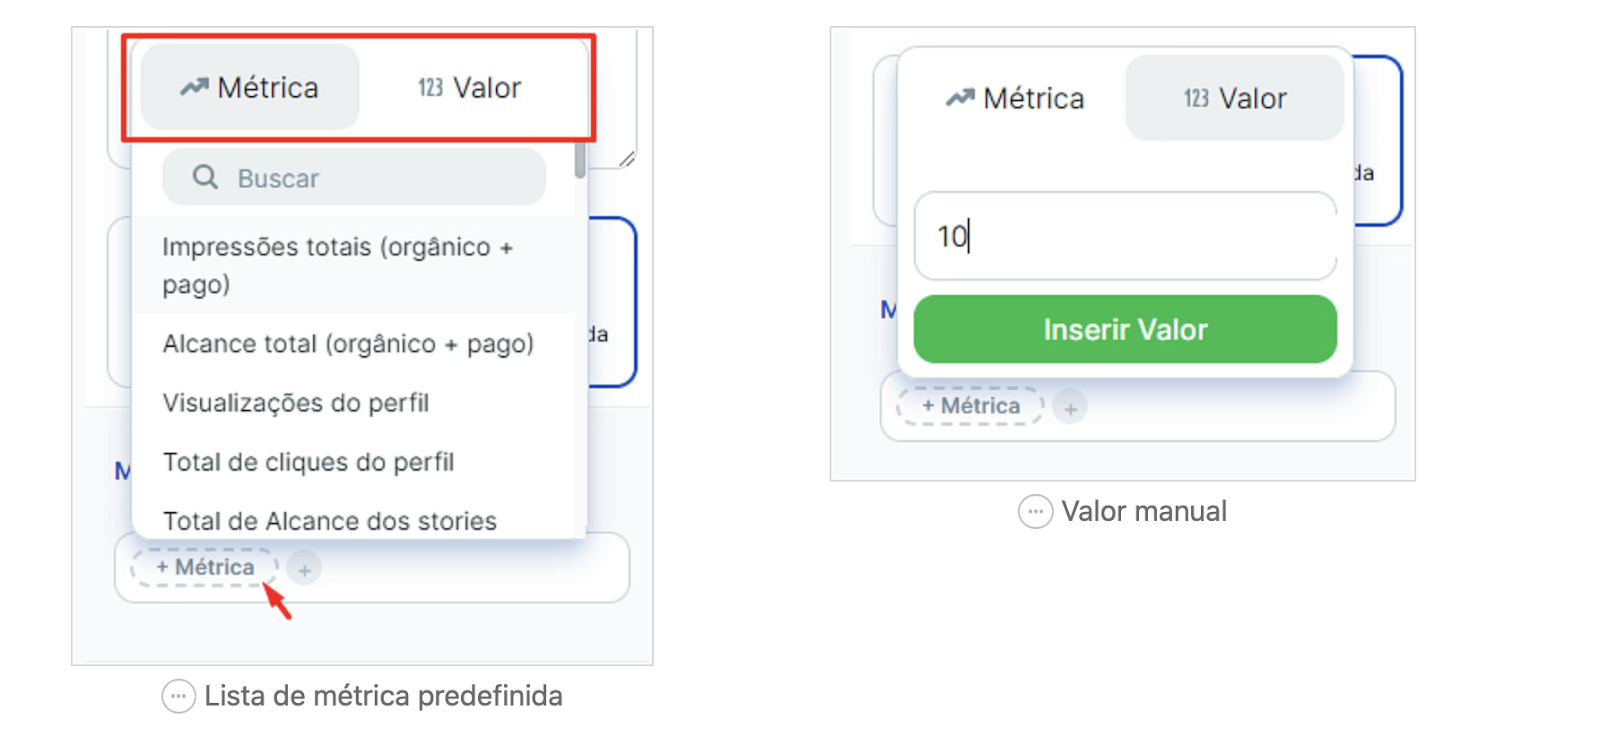Select Visualizações do perfil metric
The height and width of the screenshot is (737, 1600).
click(354, 403)
